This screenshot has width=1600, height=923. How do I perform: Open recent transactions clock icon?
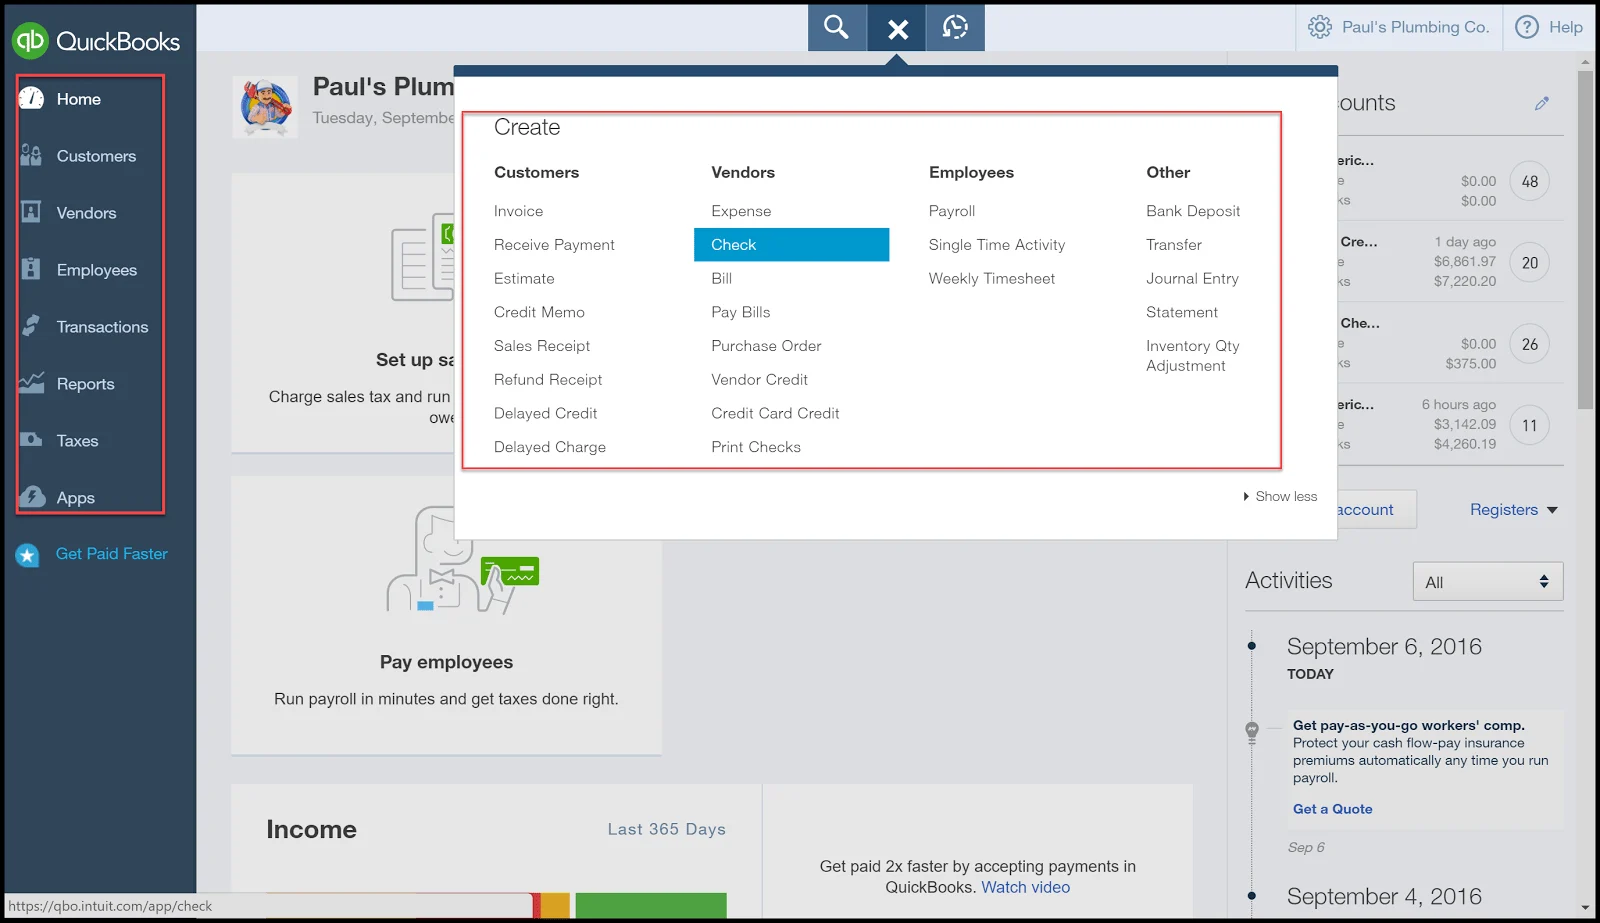pos(955,27)
